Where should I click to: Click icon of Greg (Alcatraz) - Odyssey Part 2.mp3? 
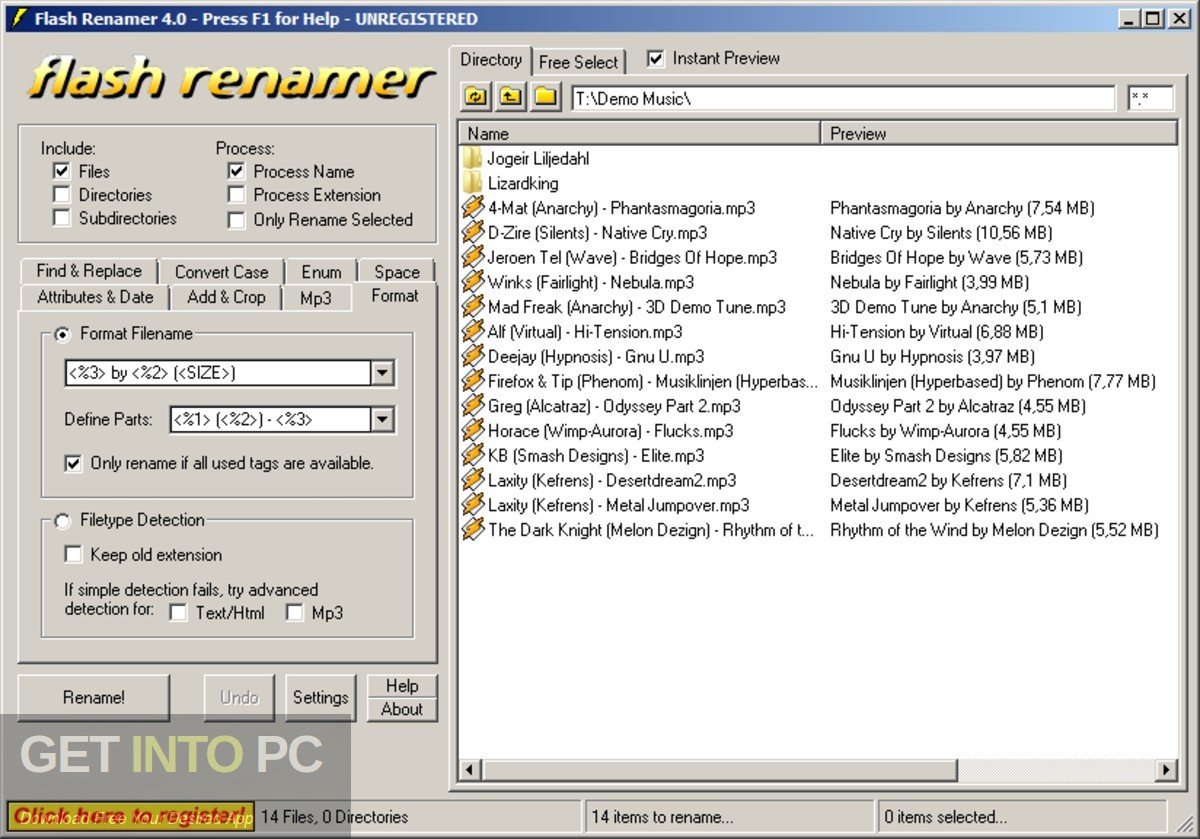click(x=473, y=406)
